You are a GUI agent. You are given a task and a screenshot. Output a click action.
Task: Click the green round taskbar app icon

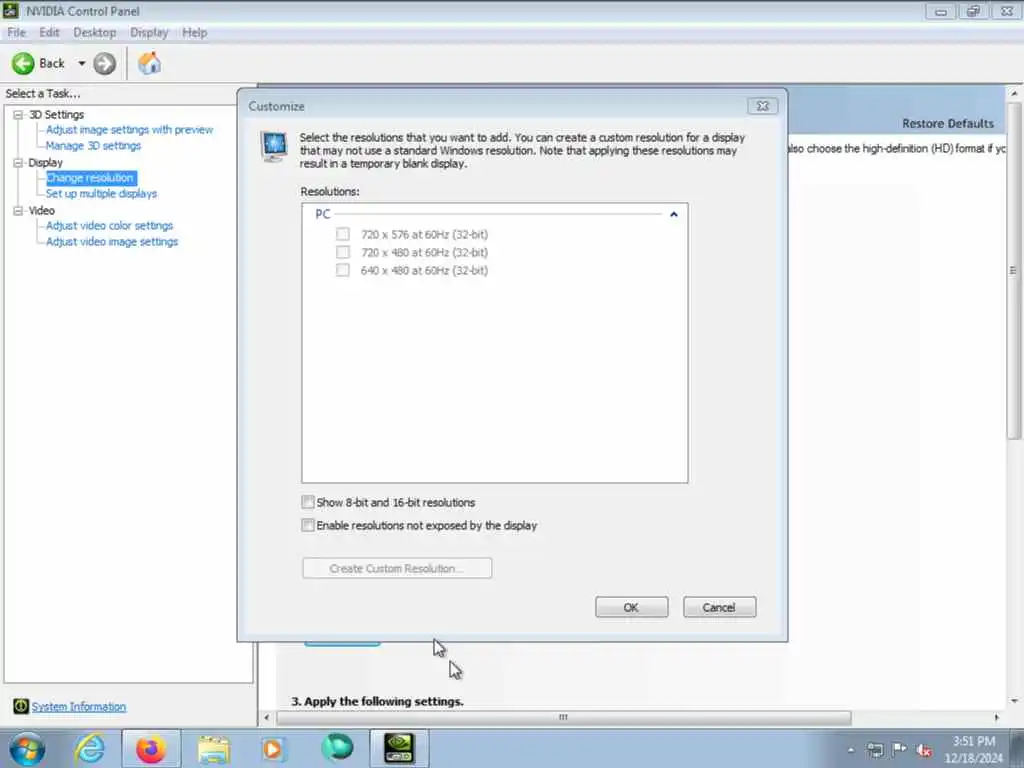click(337, 748)
